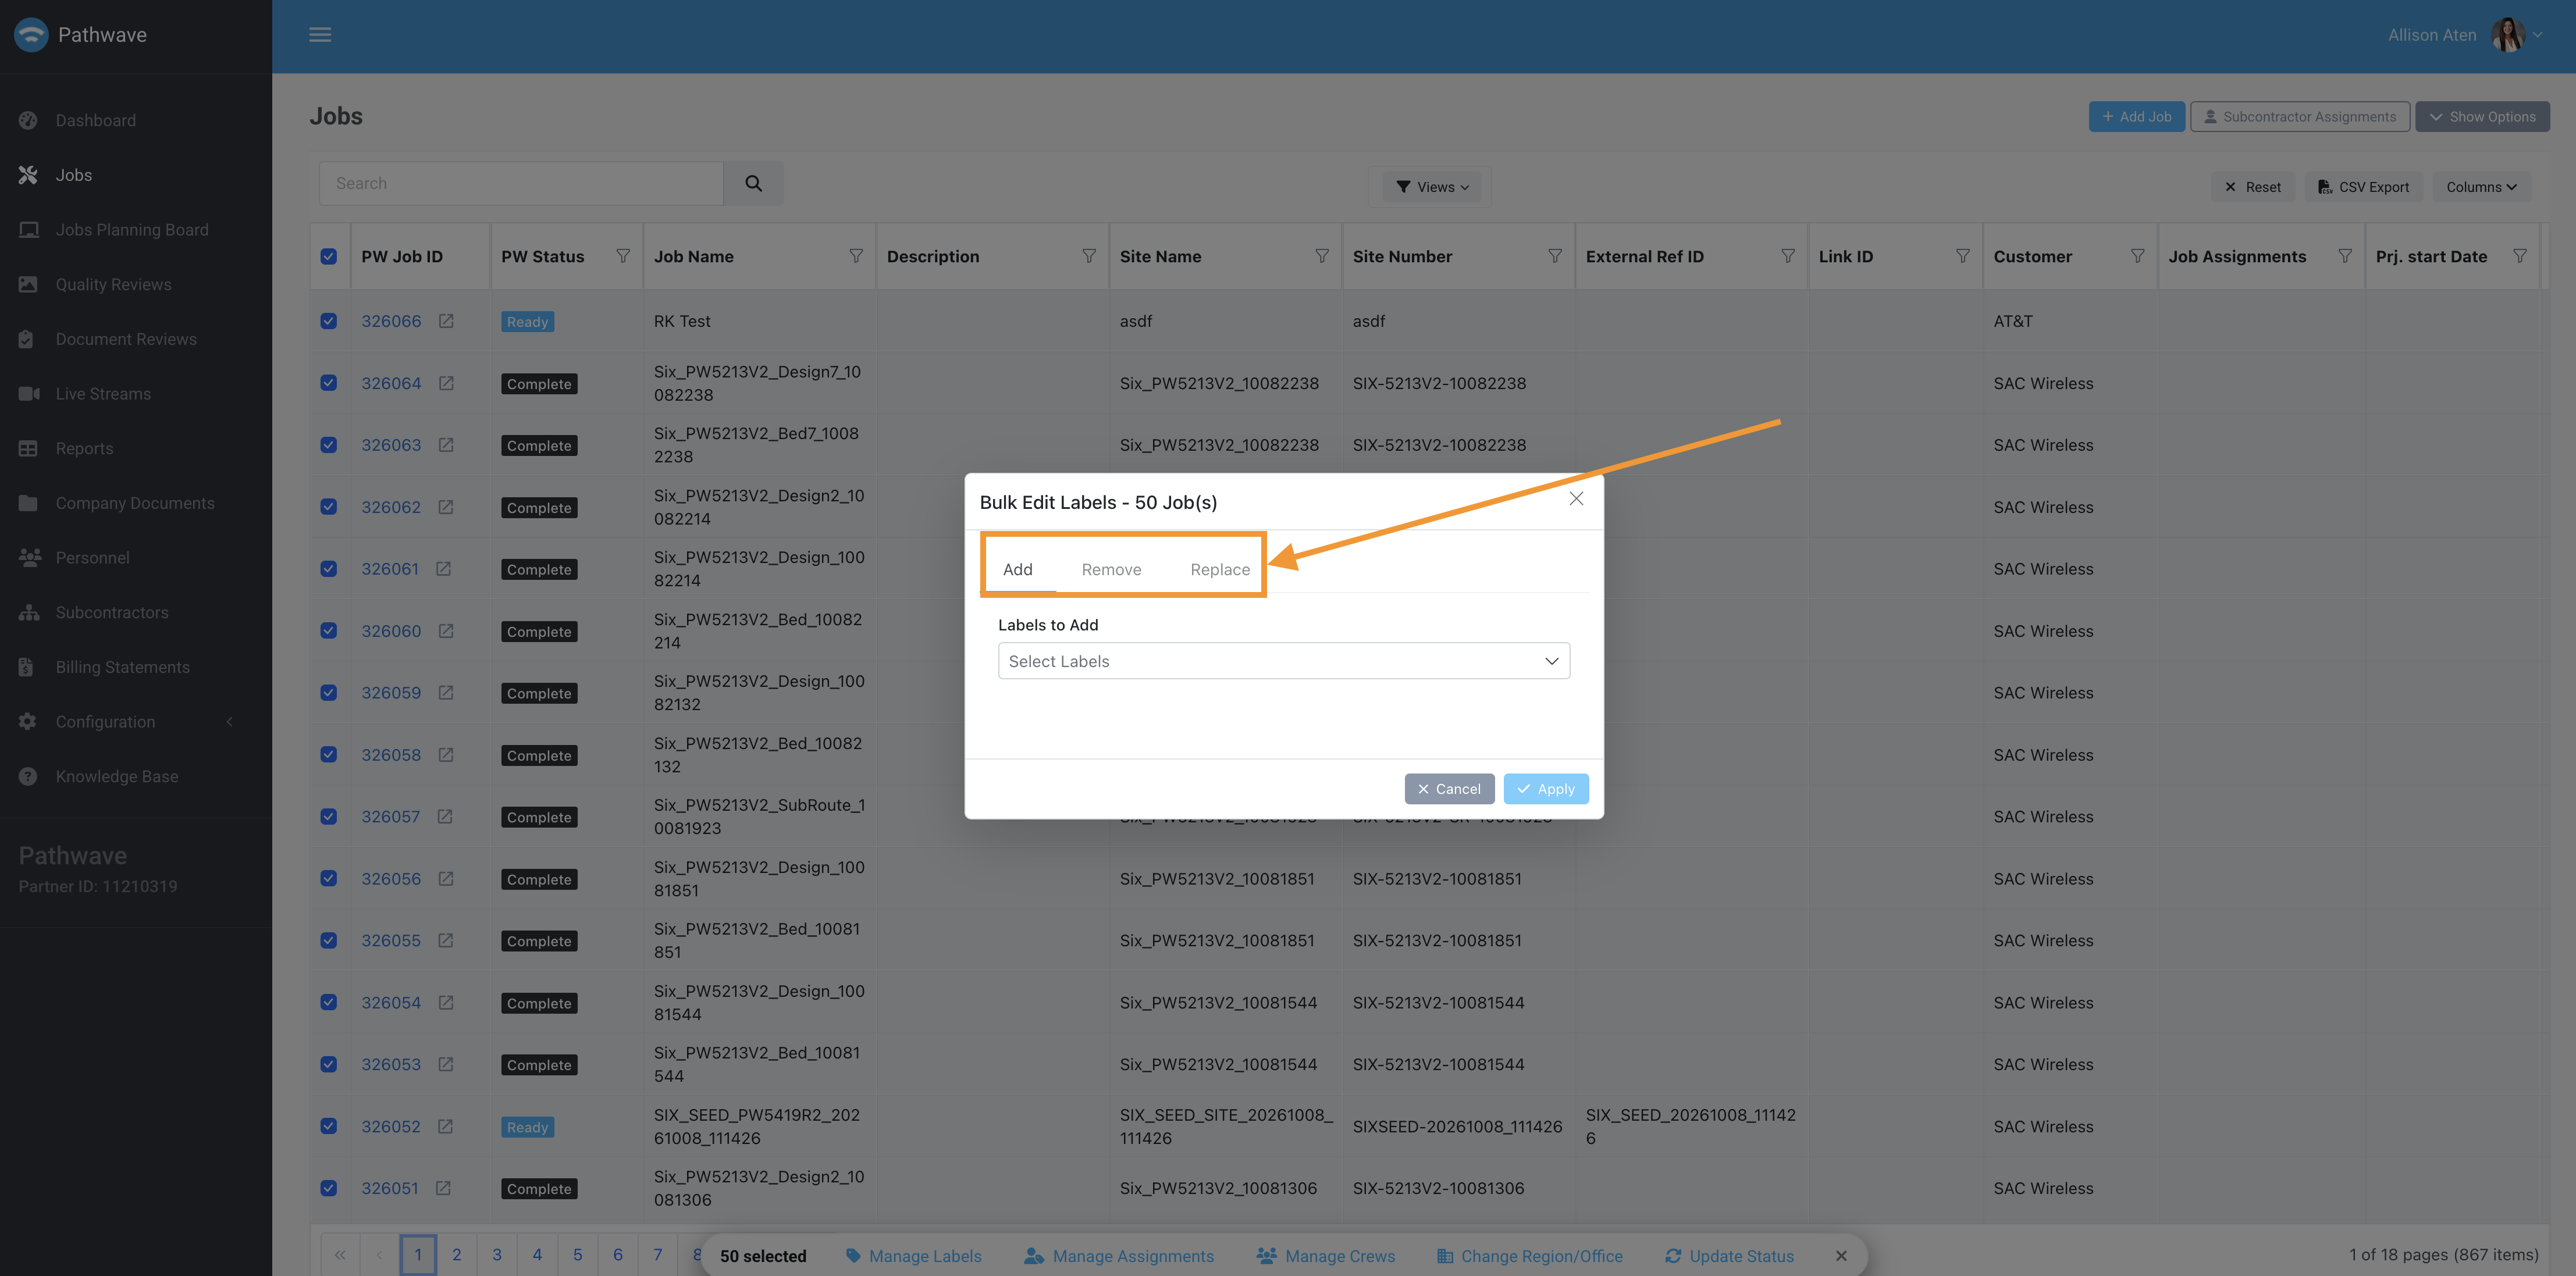
Task: Click Manage Crews in selection bar
Action: 1326,1256
